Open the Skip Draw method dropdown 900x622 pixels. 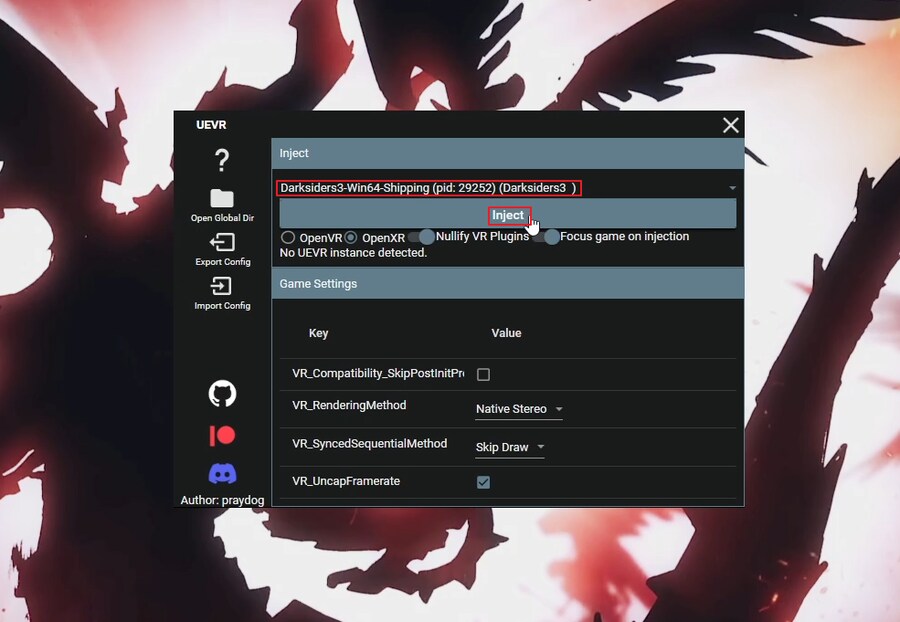point(509,447)
